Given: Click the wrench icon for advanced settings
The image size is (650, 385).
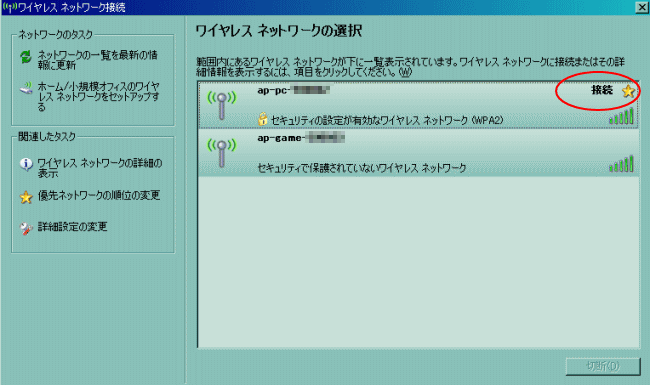Looking at the screenshot, I should (26, 228).
